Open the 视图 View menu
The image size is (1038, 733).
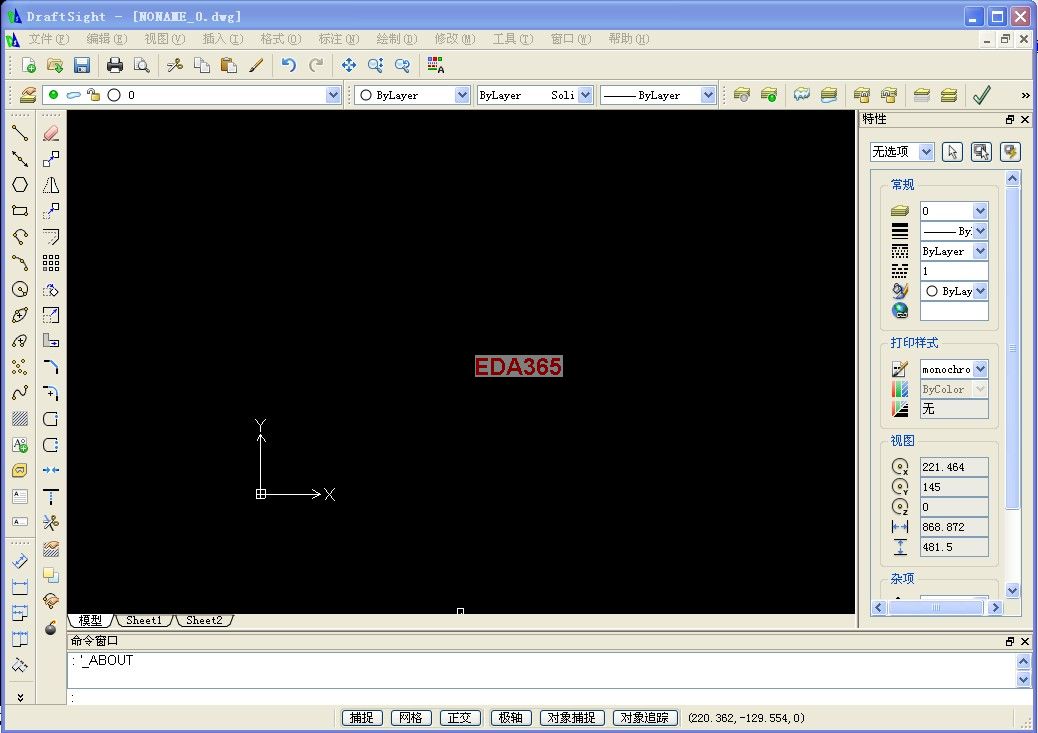coord(165,39)
